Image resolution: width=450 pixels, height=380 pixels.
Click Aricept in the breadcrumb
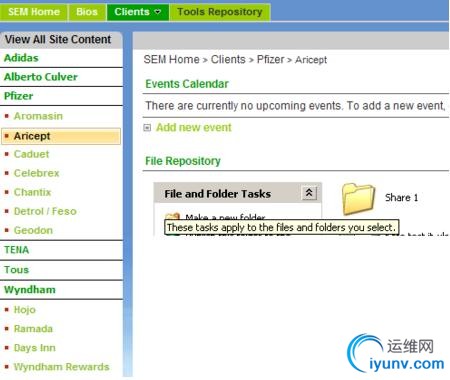tap(311, 60)
